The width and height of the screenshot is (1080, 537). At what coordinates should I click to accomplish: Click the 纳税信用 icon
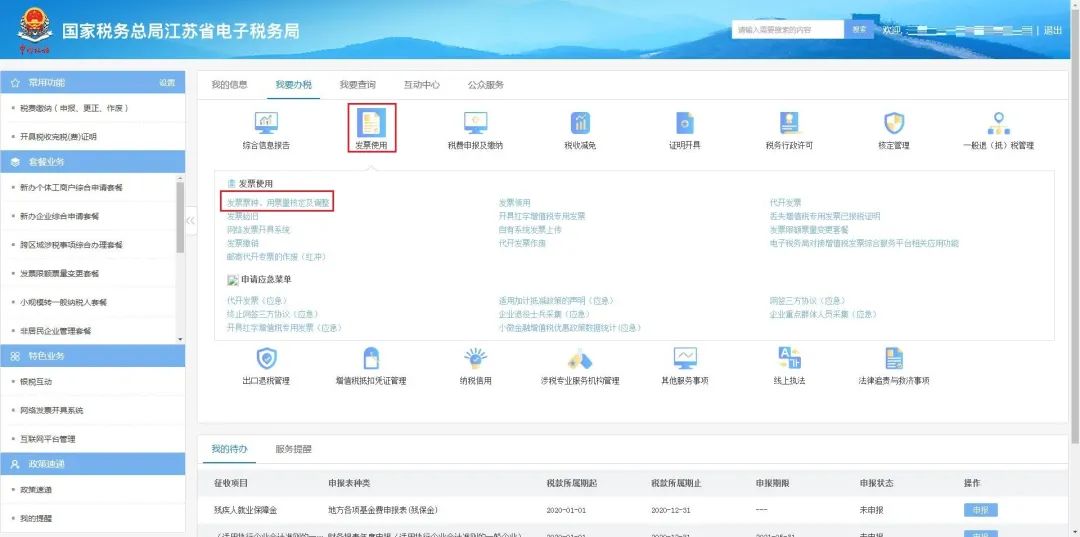[x=475, y=359]
